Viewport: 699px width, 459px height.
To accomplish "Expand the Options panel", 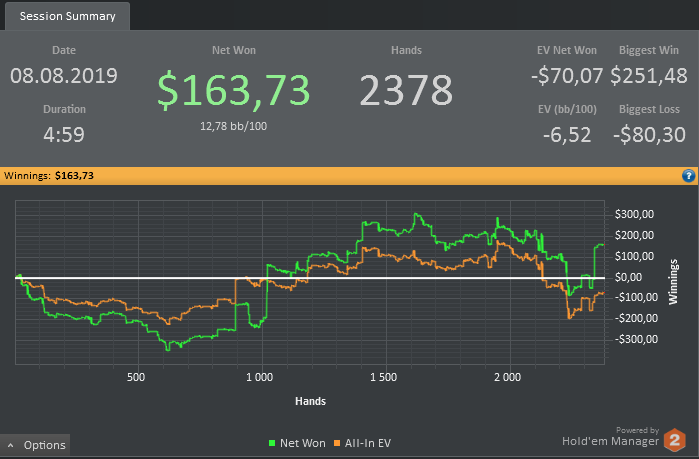I will click(x=35, y=445).
